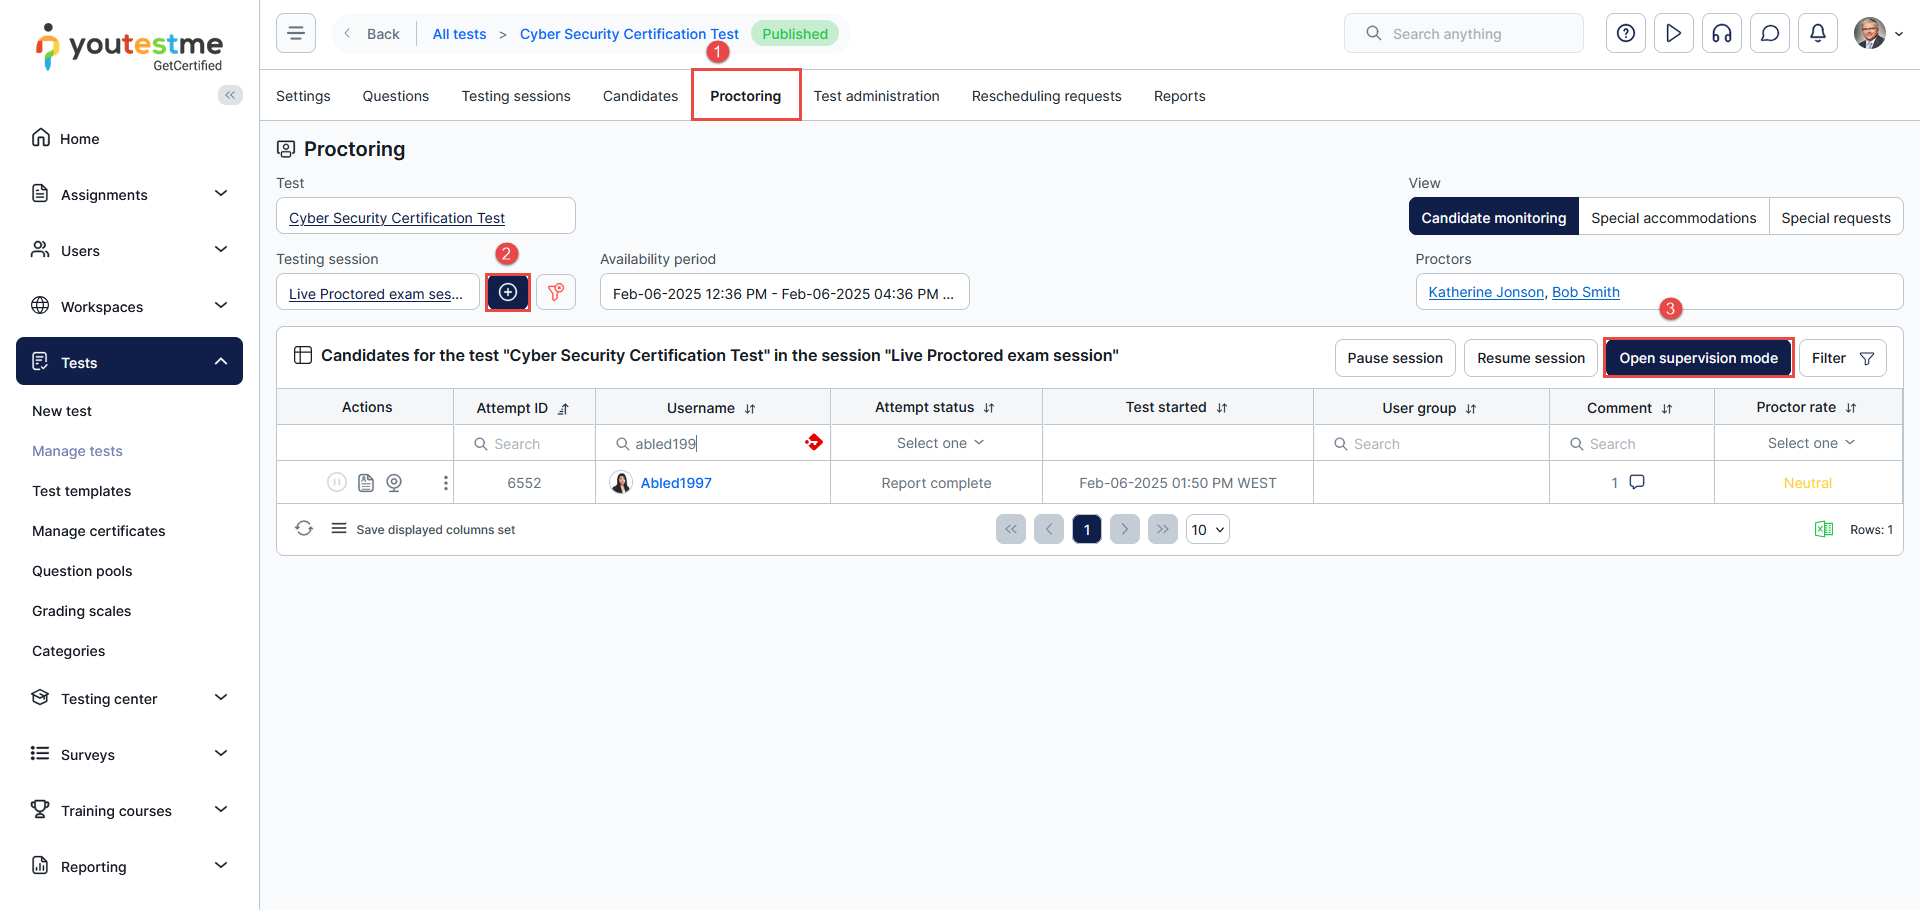This screenshot has height=910, width=1920.
Task: Open support via the headphones icon
Action: pos(1721,33)
